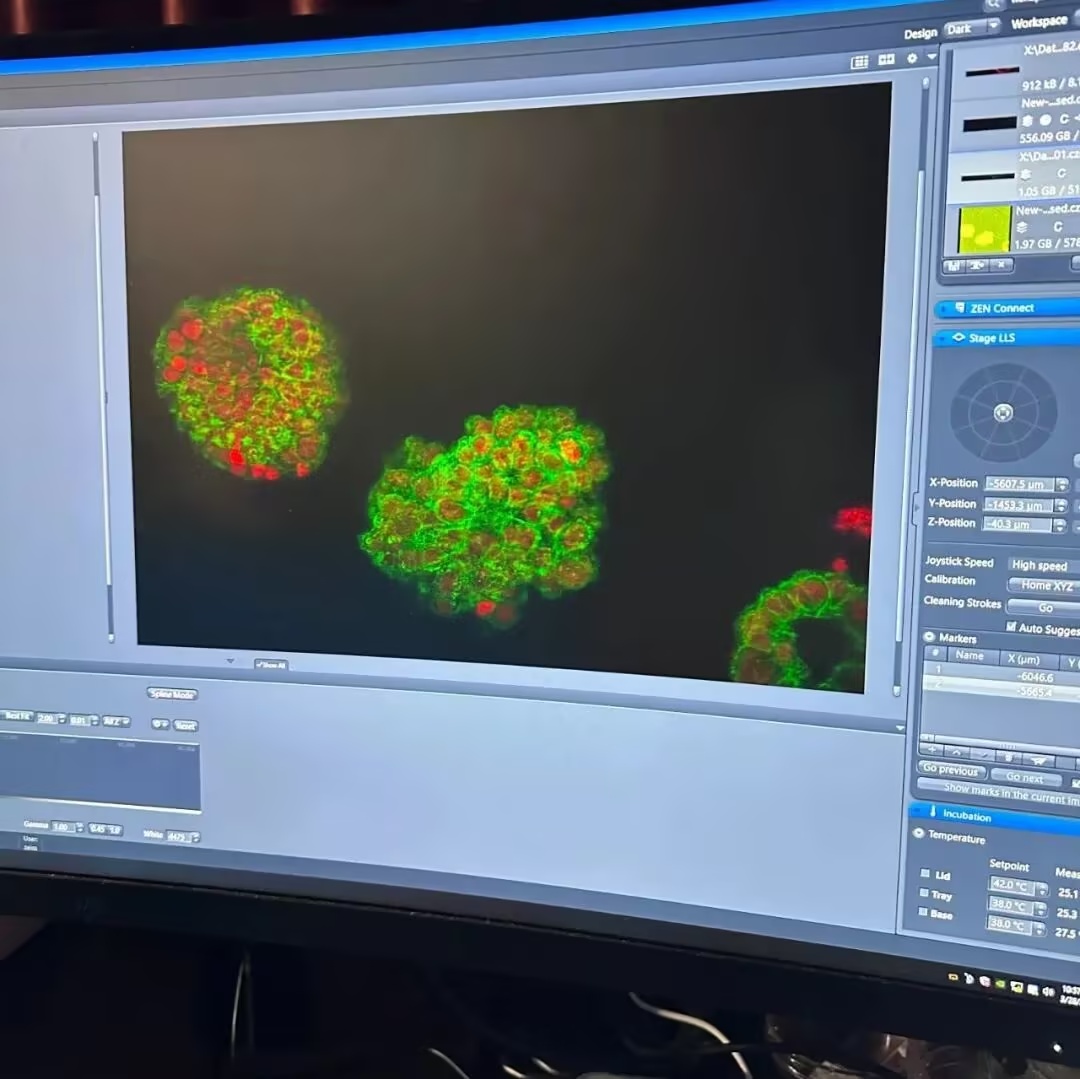Click the Go previous marker button
This screenshot has width=1080, height=1079.
pos(951,770)
